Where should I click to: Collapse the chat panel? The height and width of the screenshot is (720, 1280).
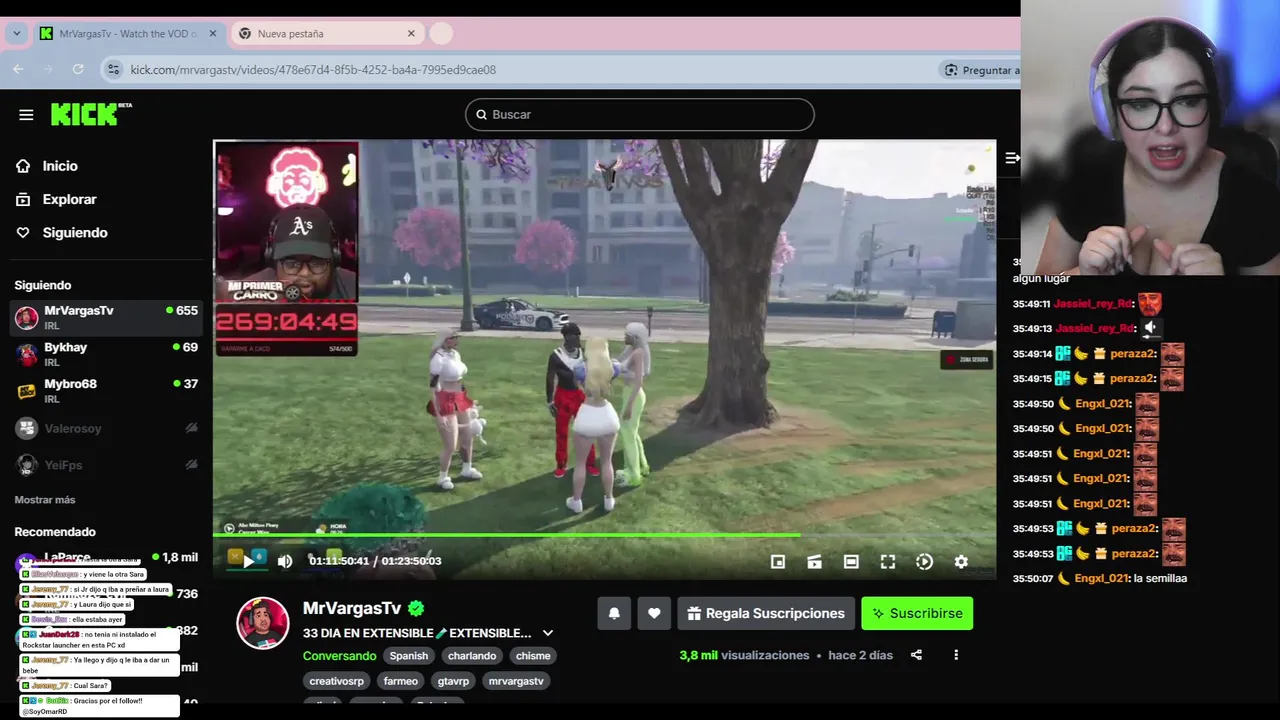coord(1012,158)
